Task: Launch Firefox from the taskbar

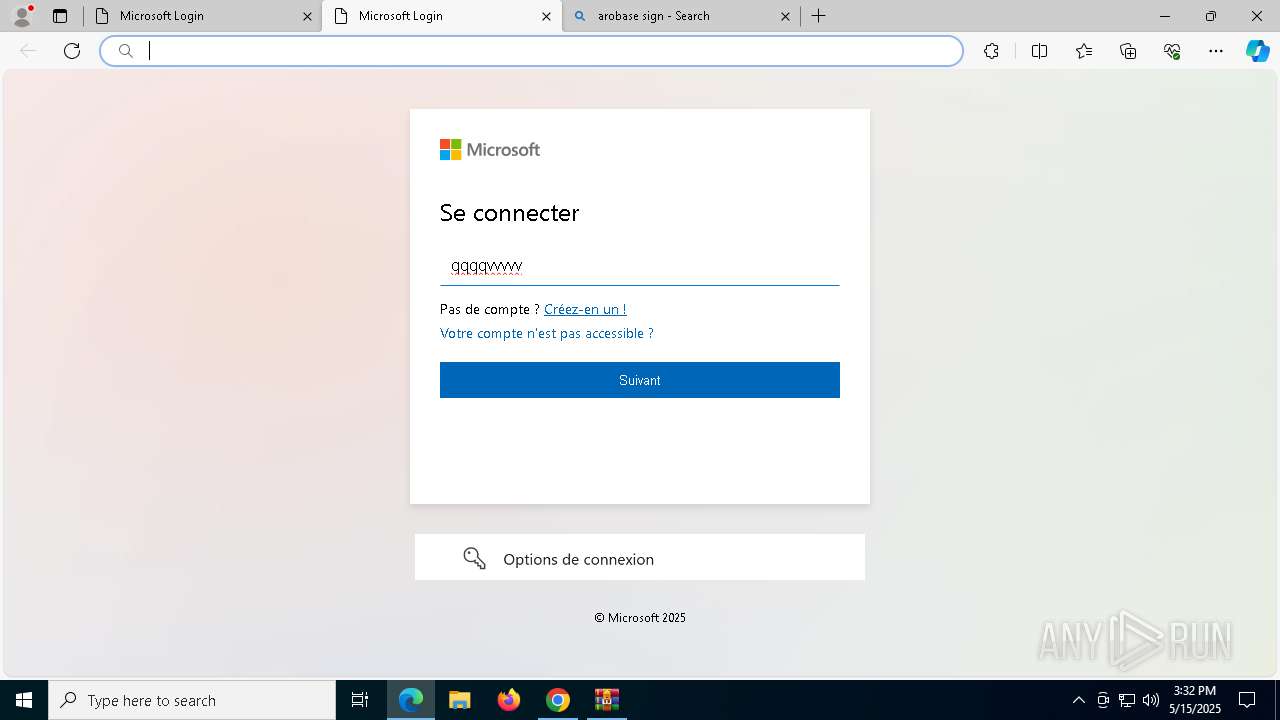Action: coord(509,700)
